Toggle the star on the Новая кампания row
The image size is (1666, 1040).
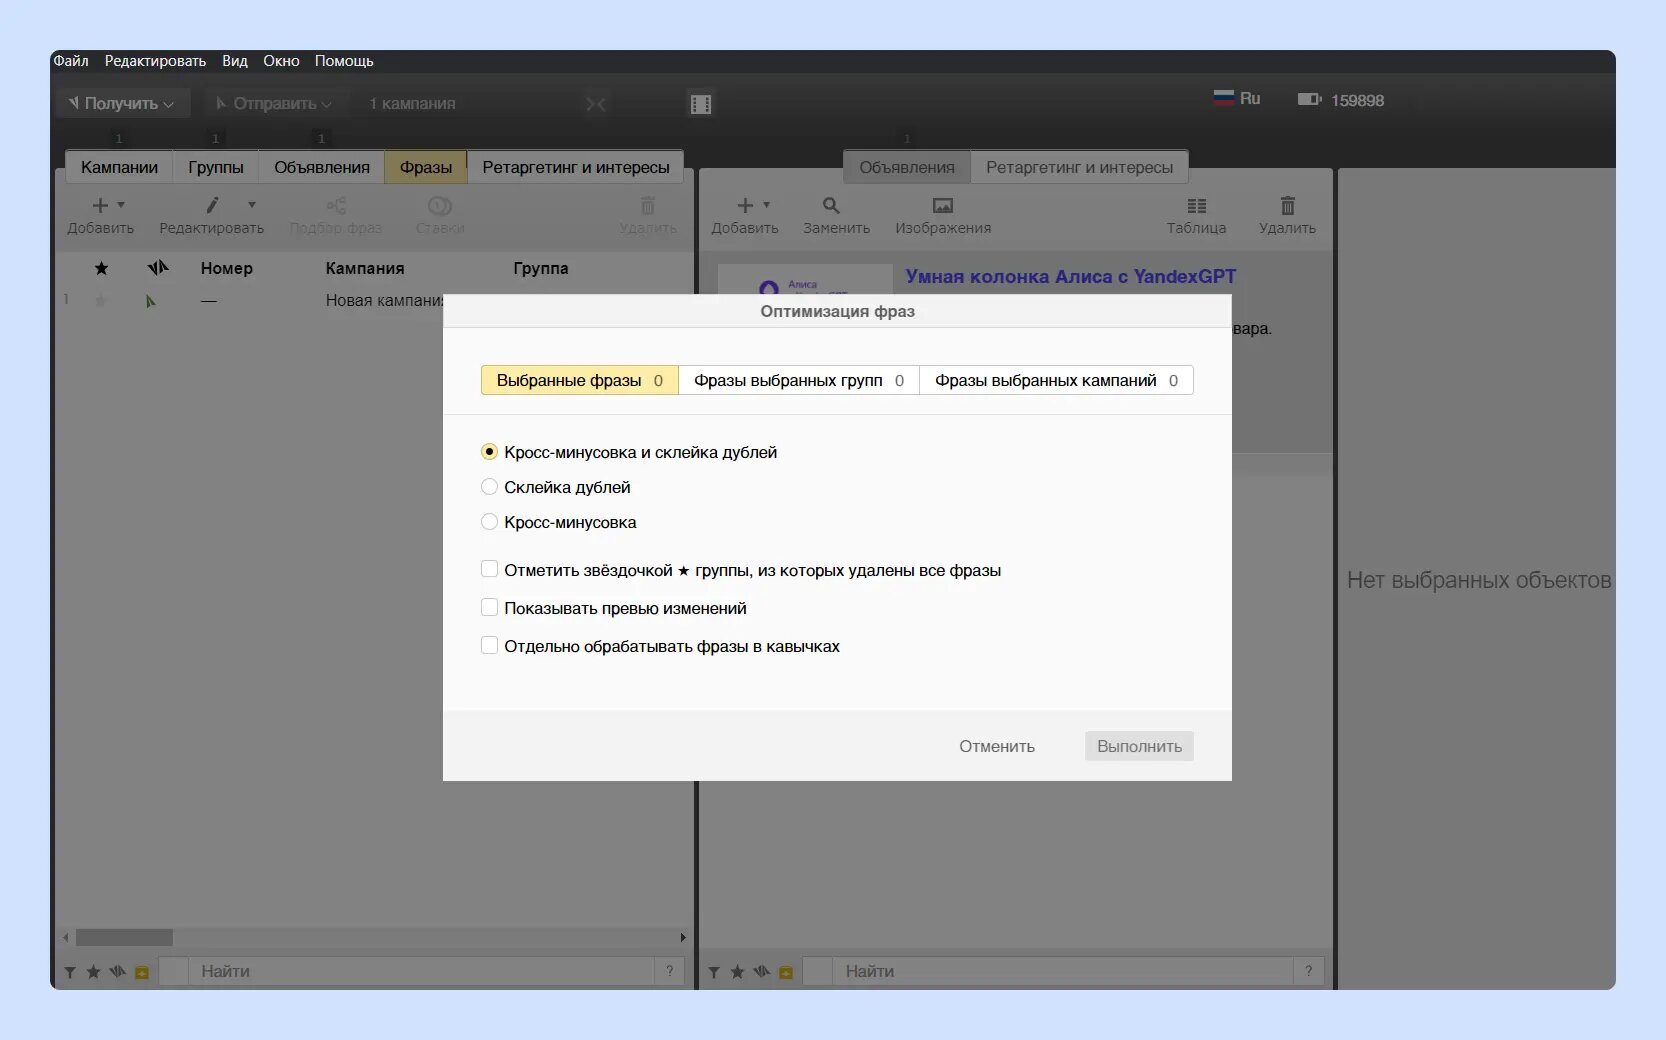pyautogui.click(x=100, y=300)
